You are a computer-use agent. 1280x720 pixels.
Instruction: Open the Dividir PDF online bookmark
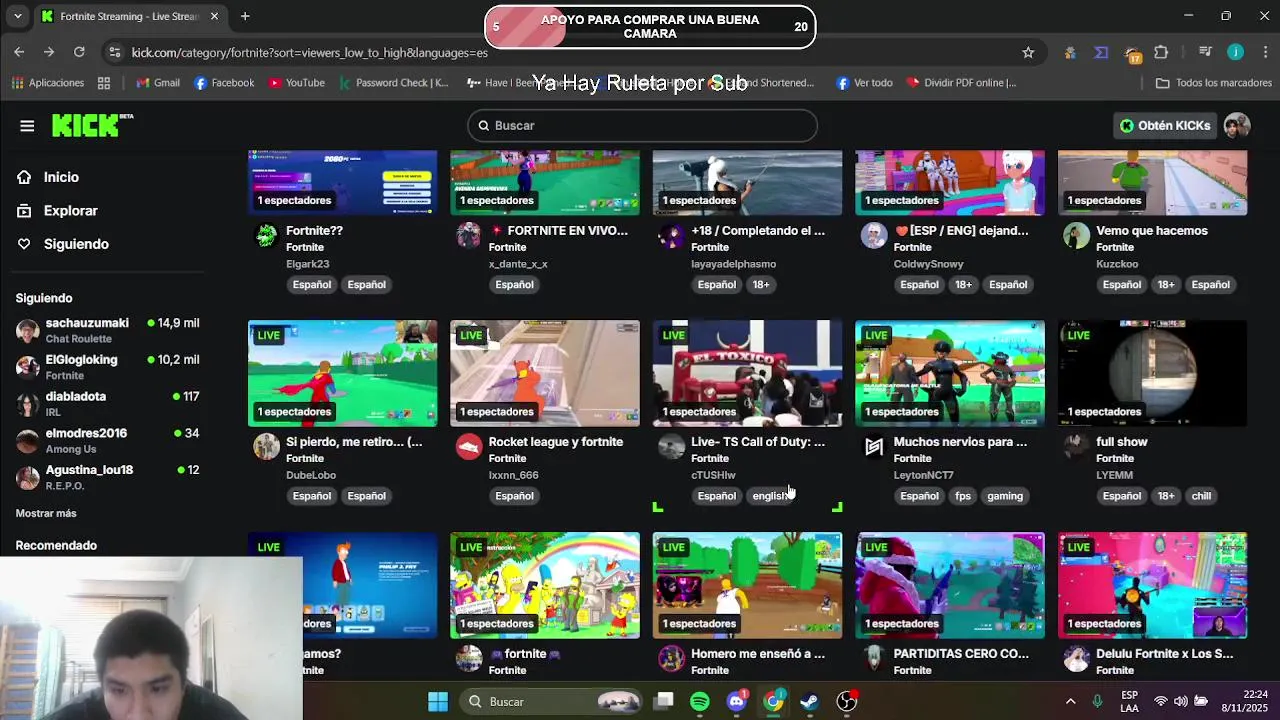tap(961, 83)
